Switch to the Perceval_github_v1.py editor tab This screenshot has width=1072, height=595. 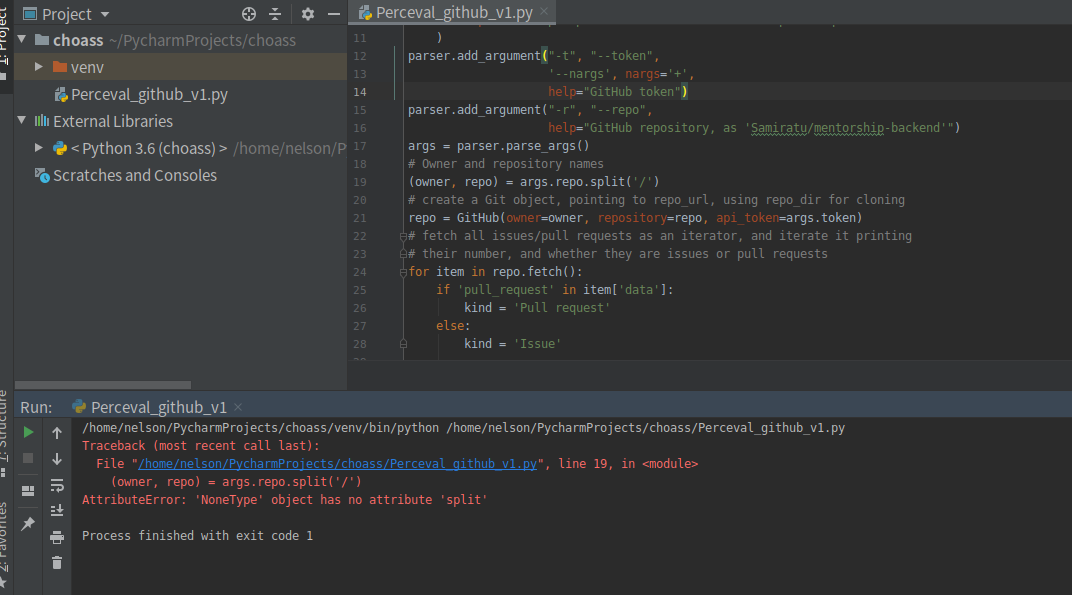(452, 13)
